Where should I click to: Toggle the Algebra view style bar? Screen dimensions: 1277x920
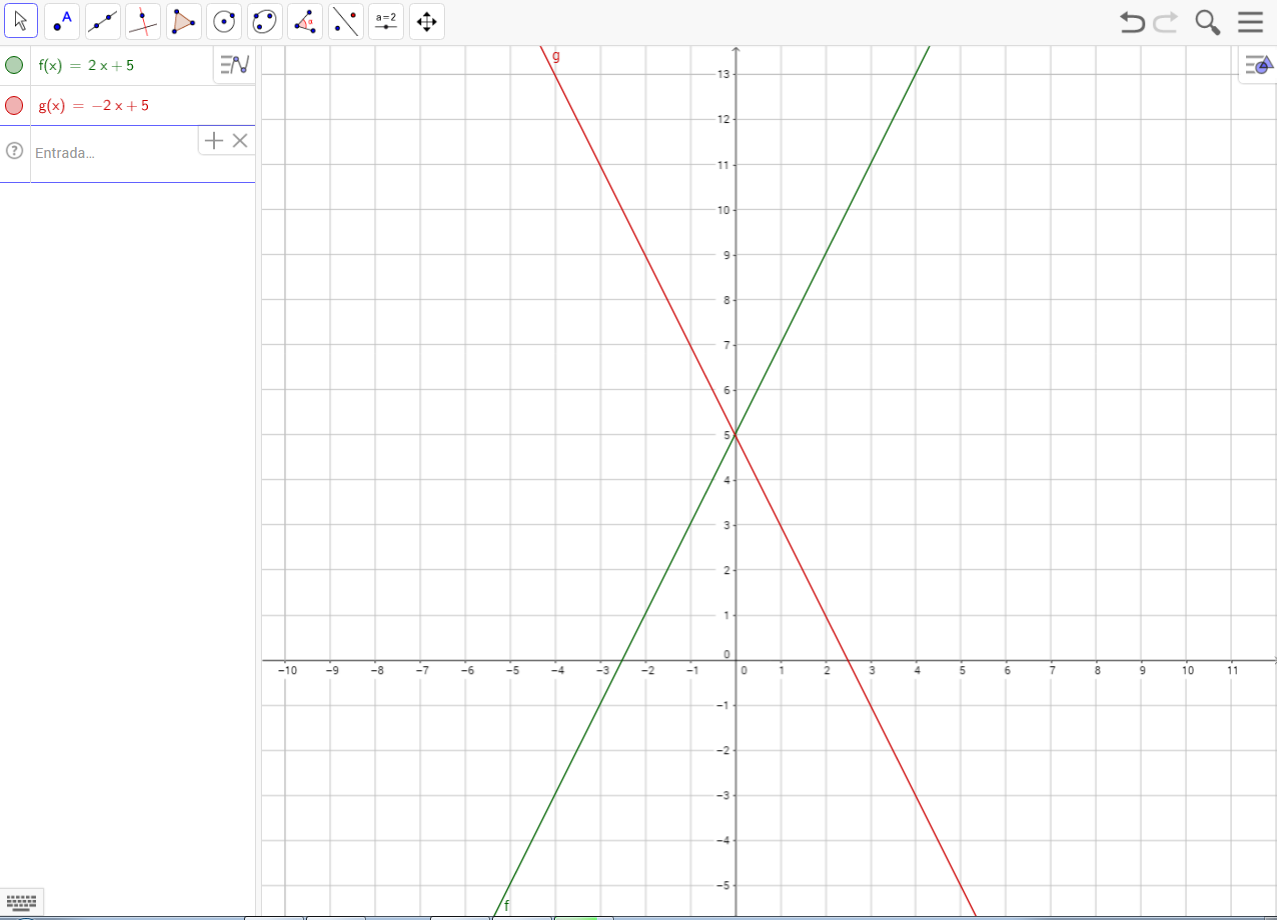pos(234,65)
